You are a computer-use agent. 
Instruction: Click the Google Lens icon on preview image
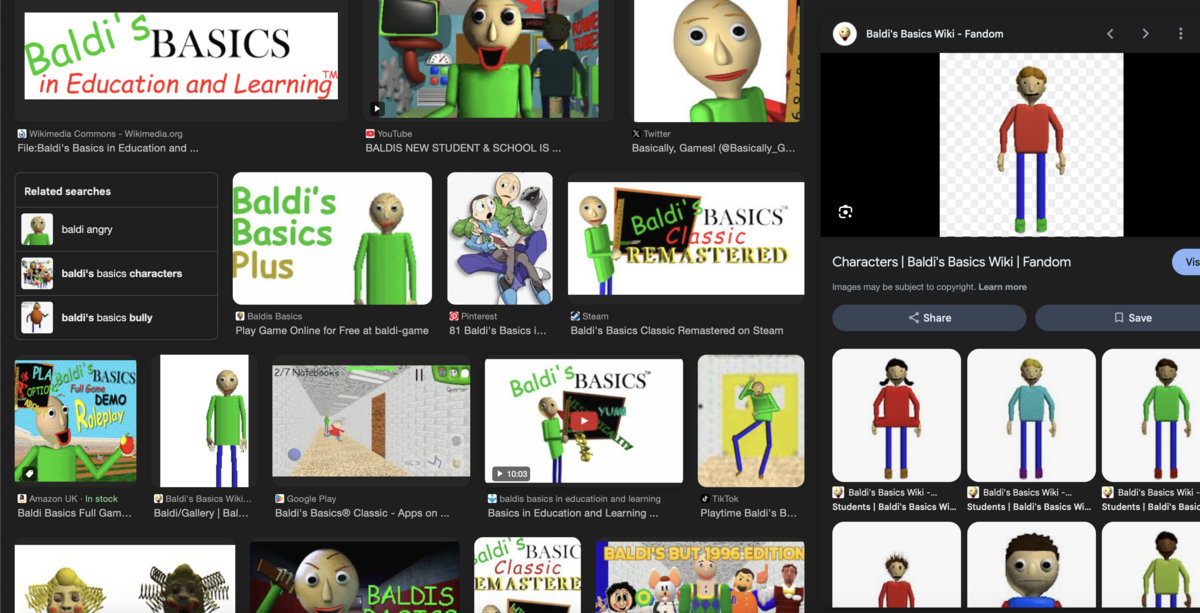pyautogui.click(x=845, y=212)
